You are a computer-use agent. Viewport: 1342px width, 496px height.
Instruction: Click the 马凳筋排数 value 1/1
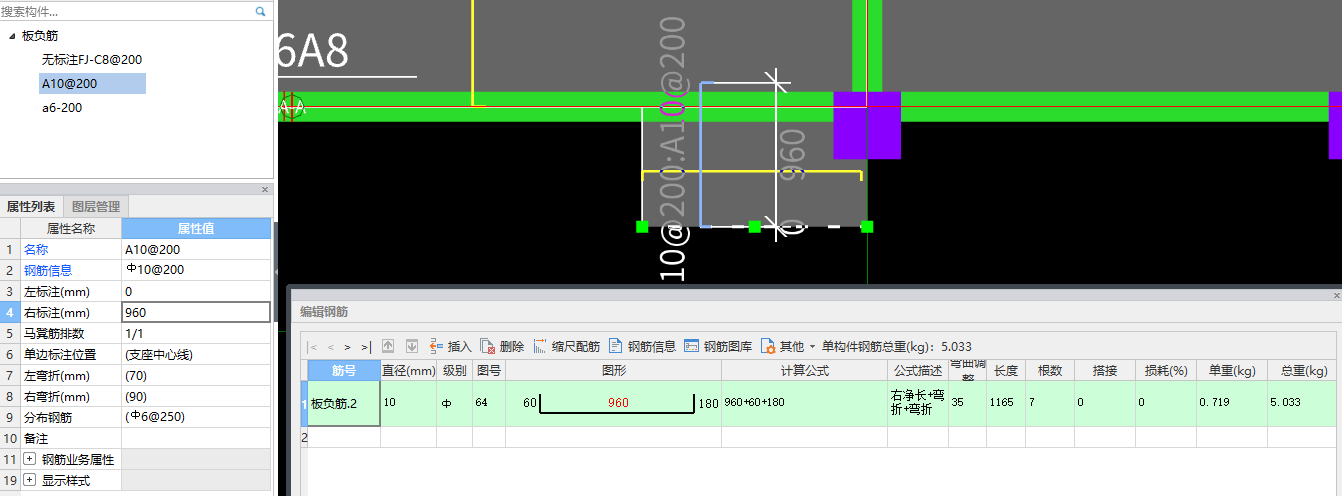[x=196, y=333]
